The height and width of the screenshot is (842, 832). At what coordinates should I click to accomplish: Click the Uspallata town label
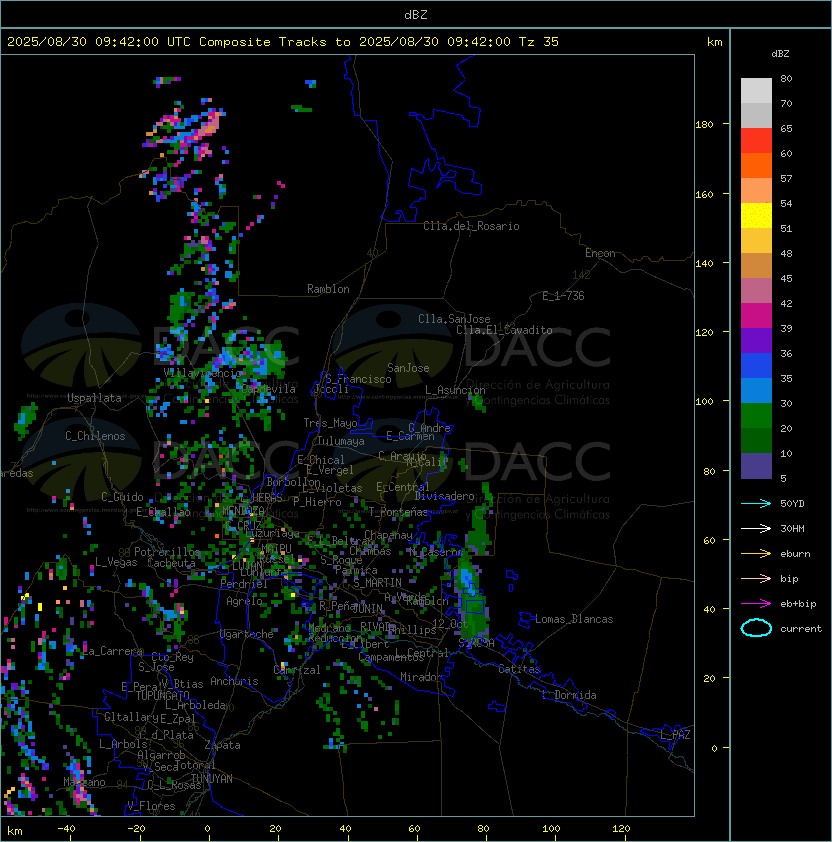[x=94, y=398]
